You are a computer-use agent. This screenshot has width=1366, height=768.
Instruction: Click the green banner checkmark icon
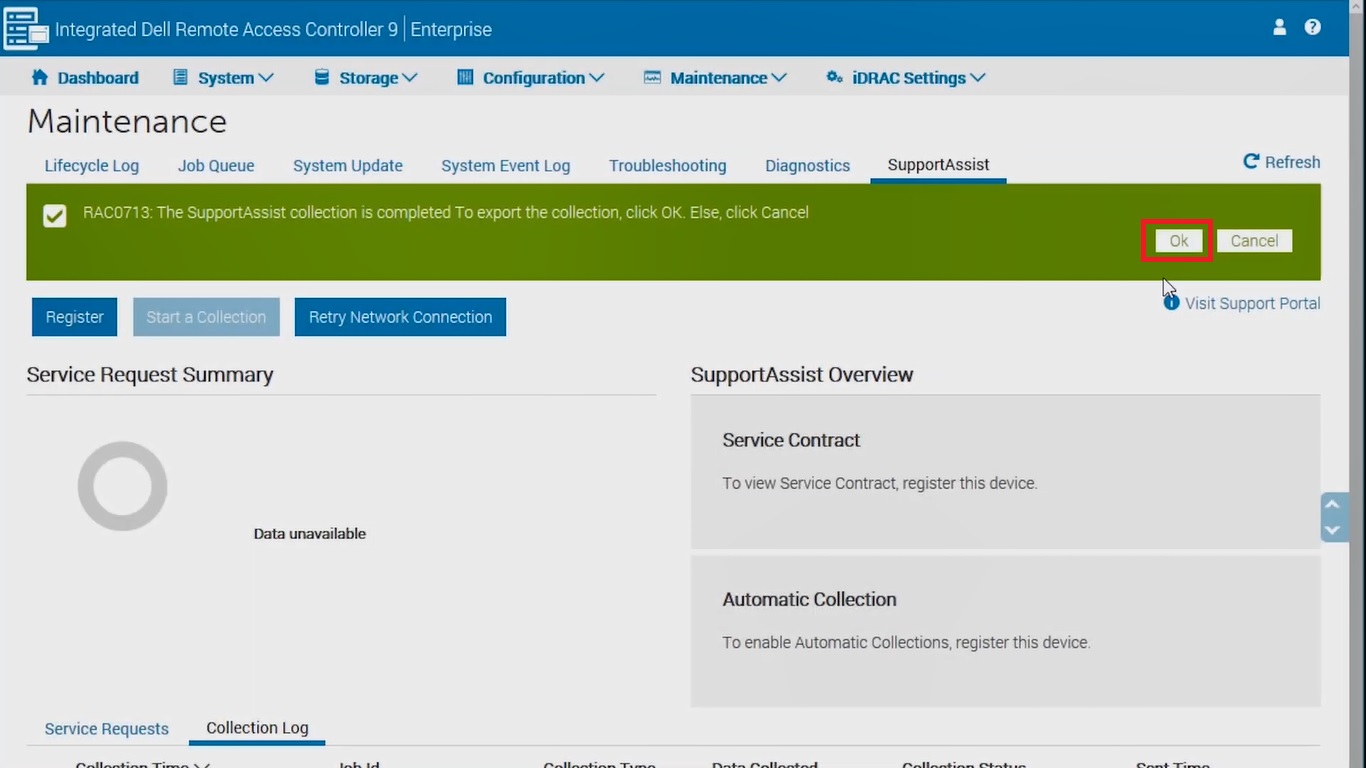click(x=55, y=216)
